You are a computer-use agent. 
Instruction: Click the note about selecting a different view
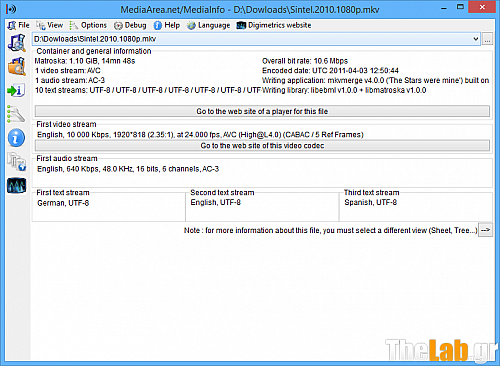coord(330,230)
